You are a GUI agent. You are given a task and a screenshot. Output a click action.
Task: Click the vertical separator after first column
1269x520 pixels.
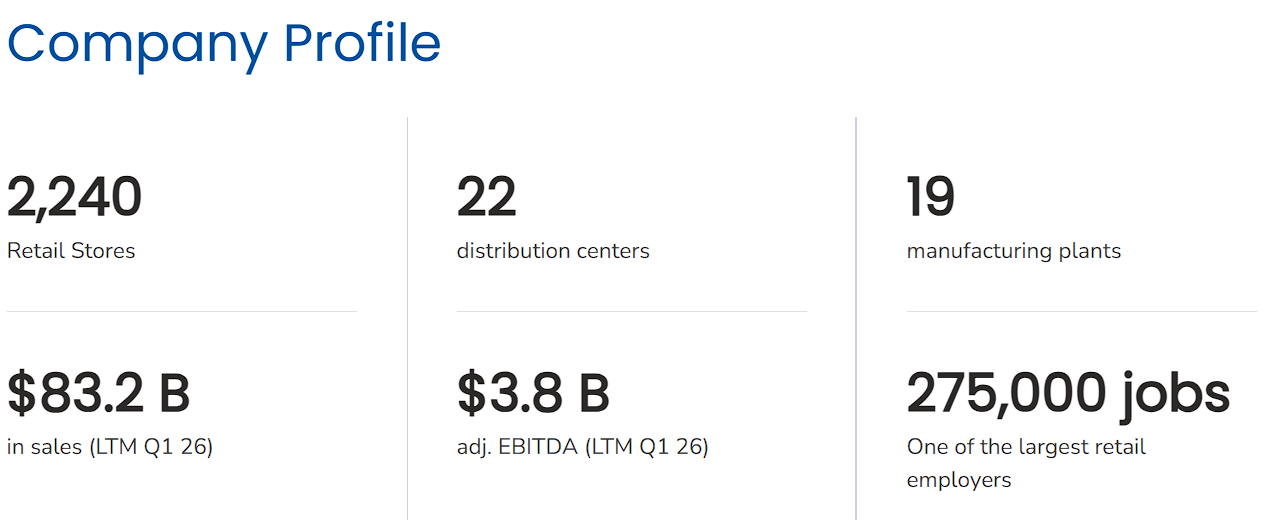(407, 318)
